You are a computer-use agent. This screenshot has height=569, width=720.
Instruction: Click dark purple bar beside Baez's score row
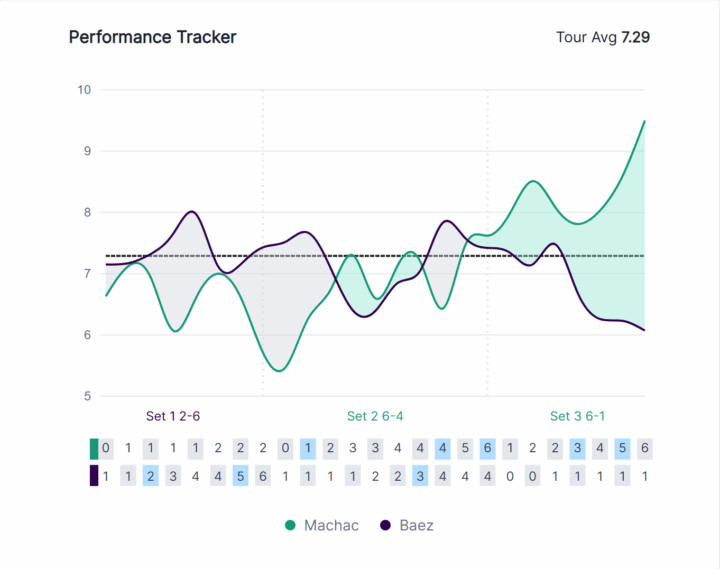[x=94, y=476]
